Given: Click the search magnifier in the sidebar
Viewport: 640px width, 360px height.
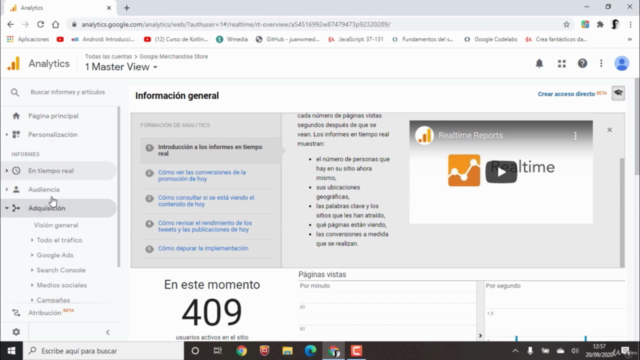Looking at the screenshot, I should pyautogui.click(x=15, y=93).
